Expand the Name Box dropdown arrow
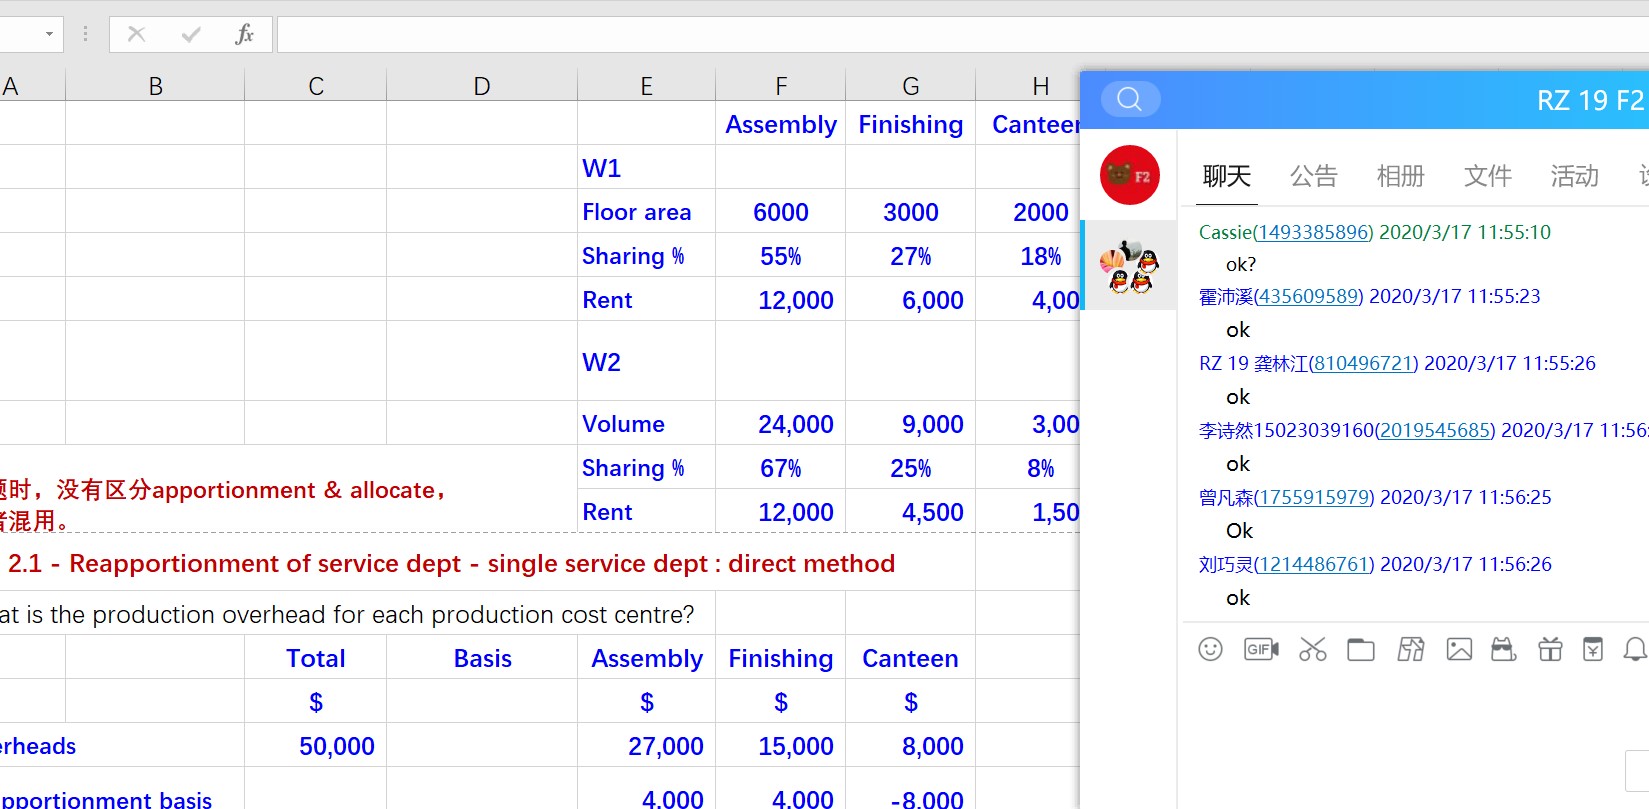Viewport: 1649px width, 809px height. point(49,35)
